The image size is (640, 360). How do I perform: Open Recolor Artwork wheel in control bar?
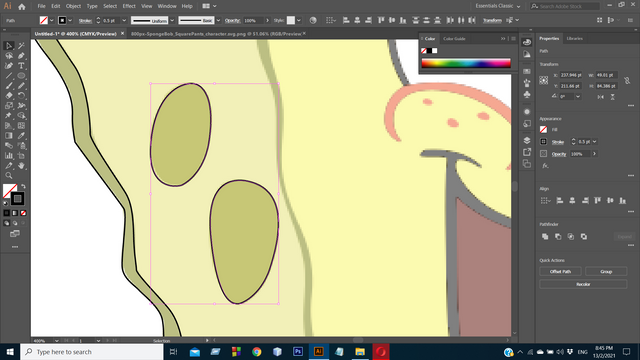tap(313, 20)
